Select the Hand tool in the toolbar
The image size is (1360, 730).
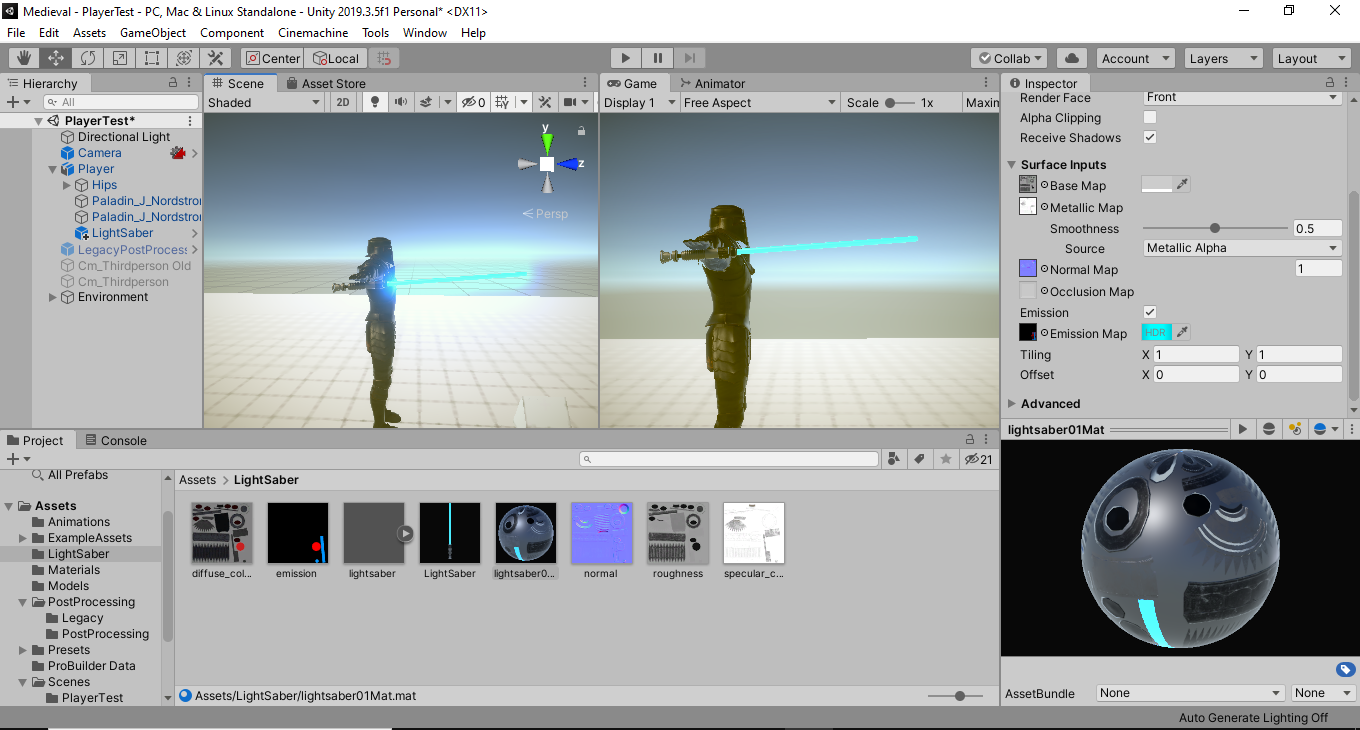(24, 58)
